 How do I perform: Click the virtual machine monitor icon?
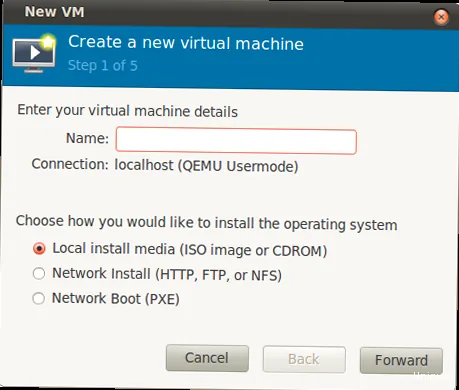(34, 53)
